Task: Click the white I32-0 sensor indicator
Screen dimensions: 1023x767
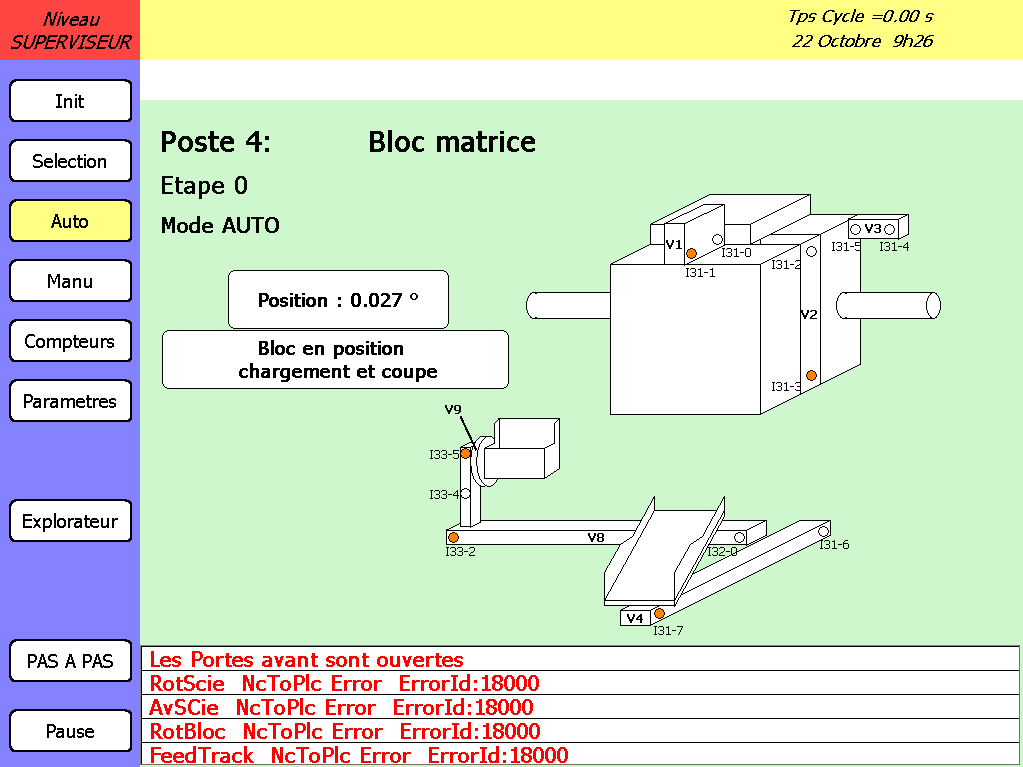Action: click(740, 537)
